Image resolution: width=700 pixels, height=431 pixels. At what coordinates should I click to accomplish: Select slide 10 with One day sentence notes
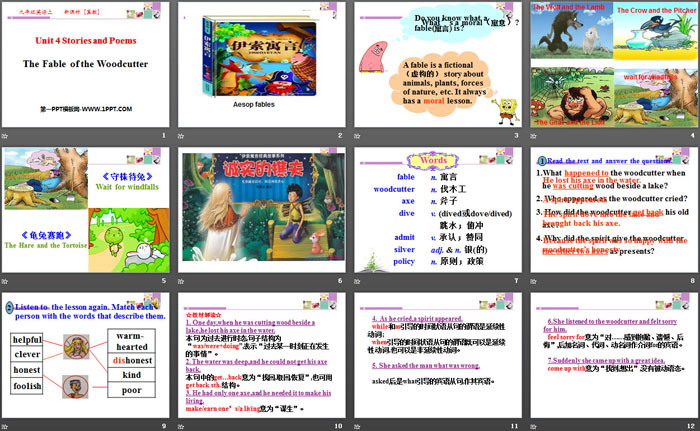coord(262,355)
